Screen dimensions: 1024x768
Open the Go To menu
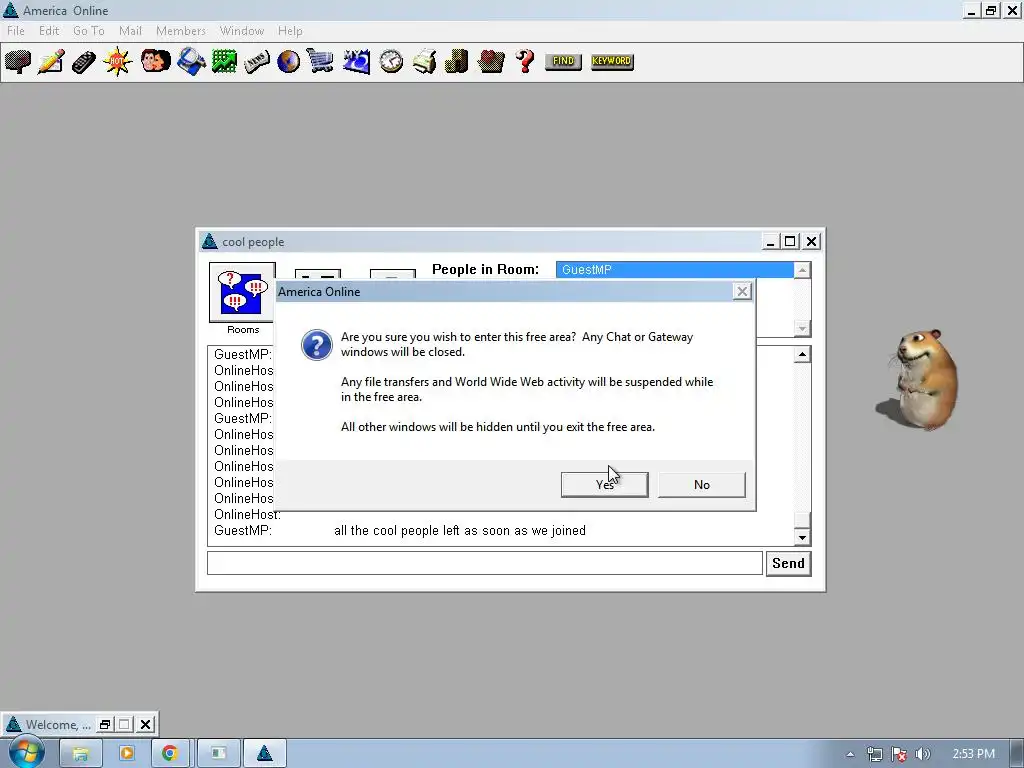click(88, 31)
